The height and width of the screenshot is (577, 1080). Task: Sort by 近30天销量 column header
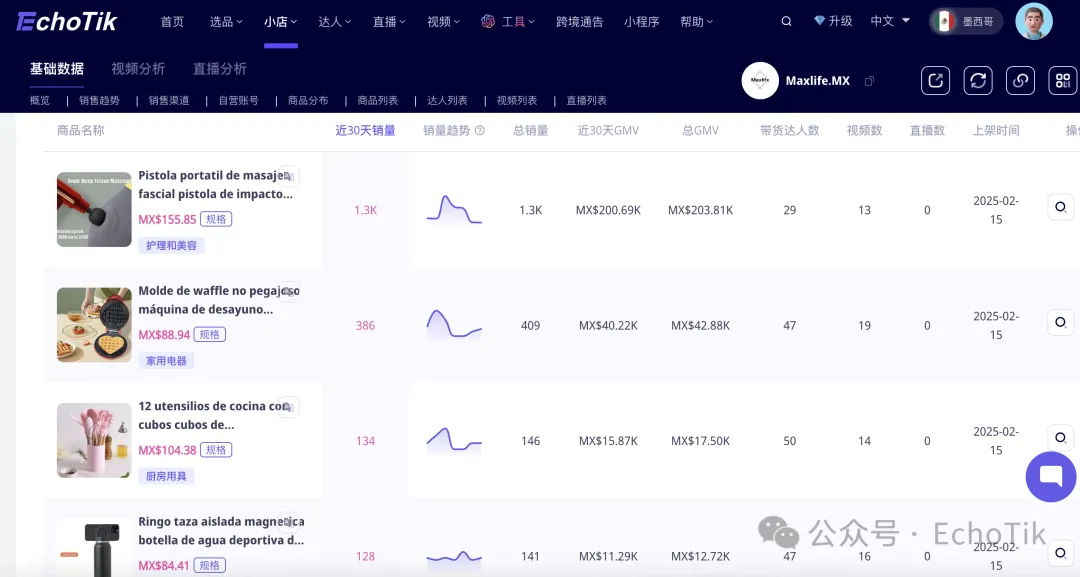pos(365,130)
